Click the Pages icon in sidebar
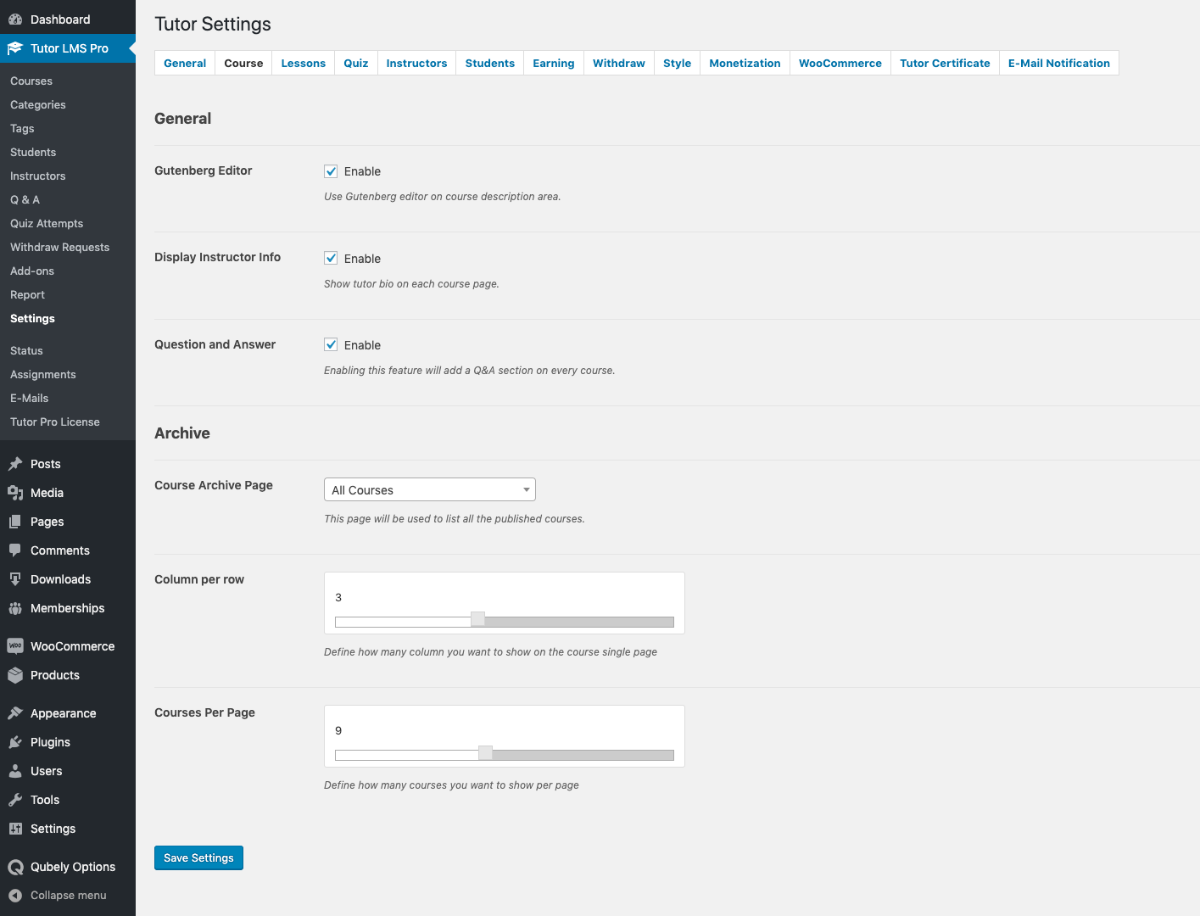The width and height of the screenshot is (1200, 916). tap(15, 522)
